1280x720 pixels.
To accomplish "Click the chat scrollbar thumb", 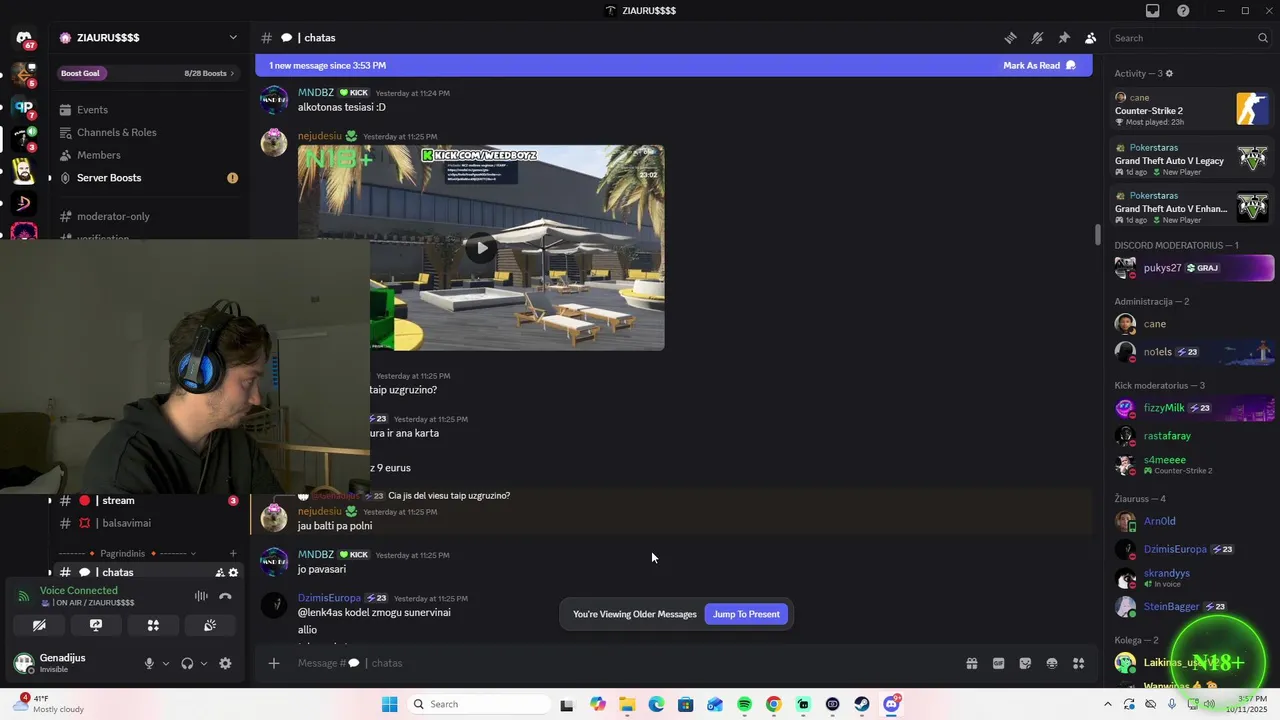I will 1097,235.
